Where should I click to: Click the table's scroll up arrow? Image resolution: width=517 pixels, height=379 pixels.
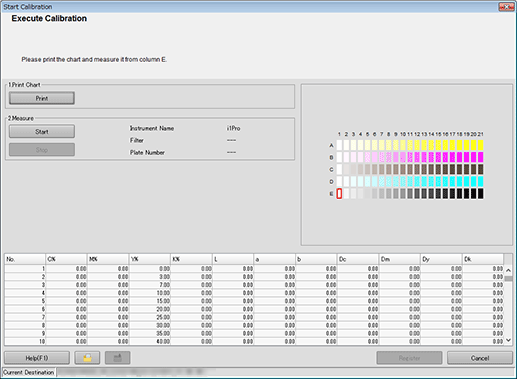tap(508, 270)
